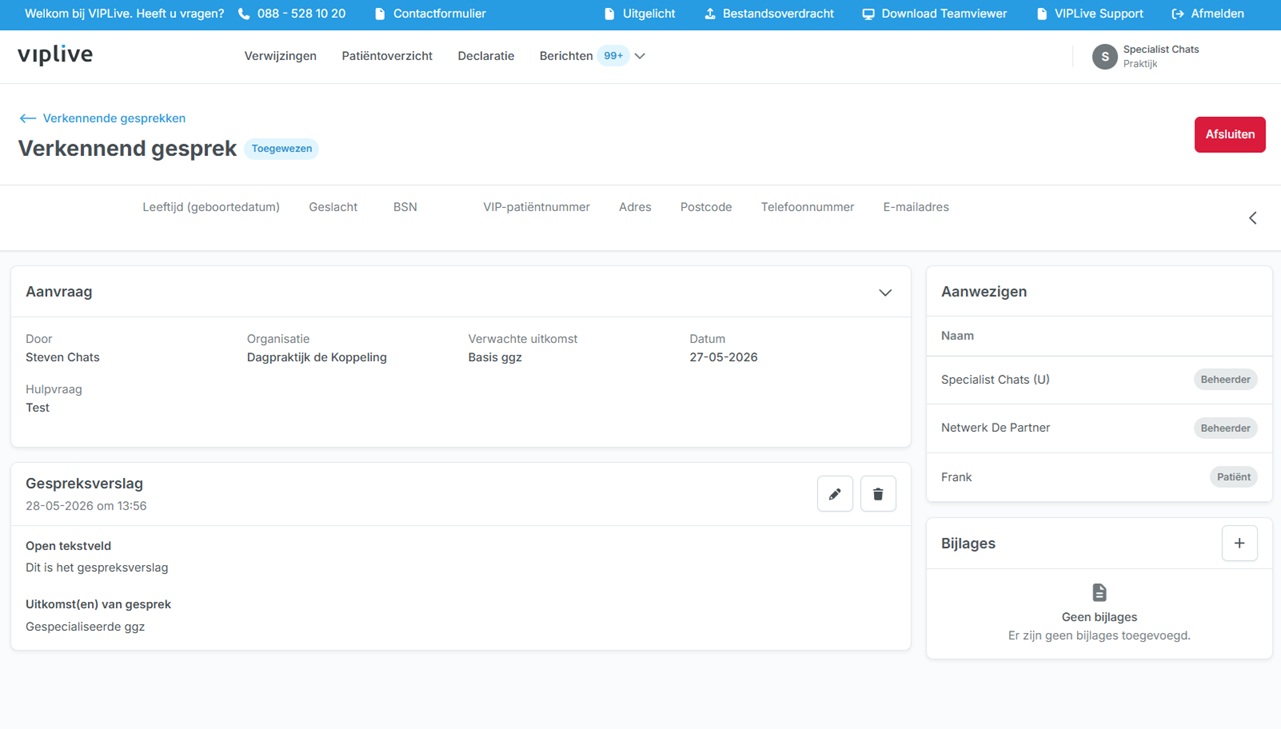
Task: Open the Verwijzingen menu
Action: 280,56
